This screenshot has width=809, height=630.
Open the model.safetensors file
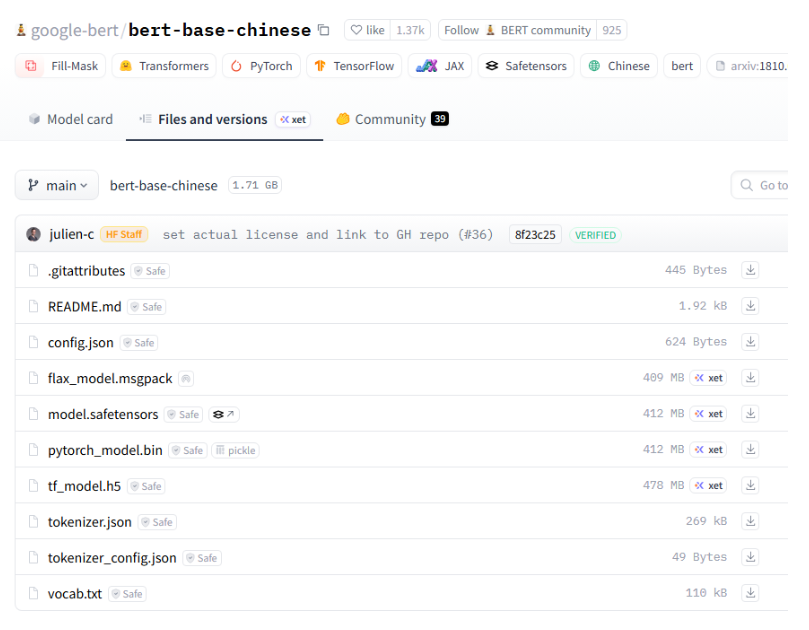(x=103, y=414)
